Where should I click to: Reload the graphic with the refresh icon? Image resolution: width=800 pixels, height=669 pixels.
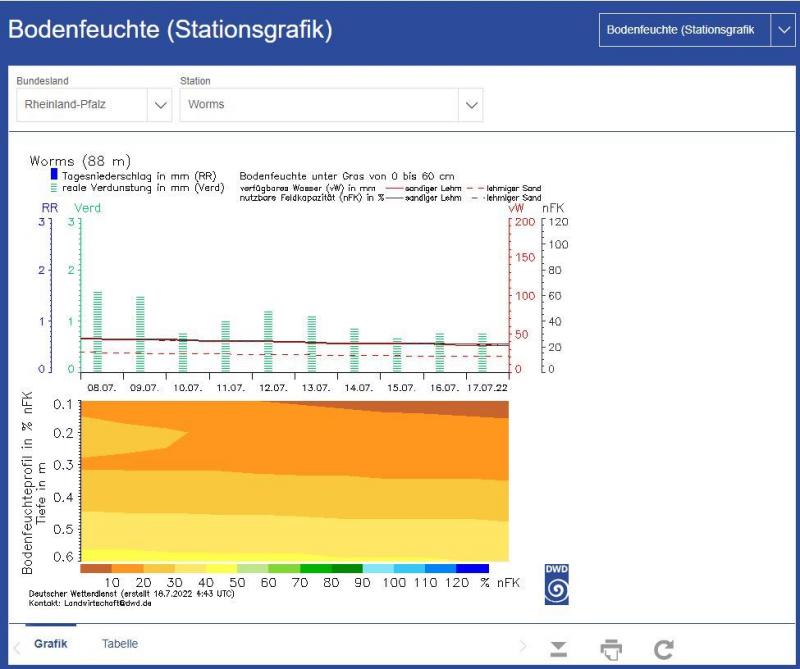coord(662,650)
